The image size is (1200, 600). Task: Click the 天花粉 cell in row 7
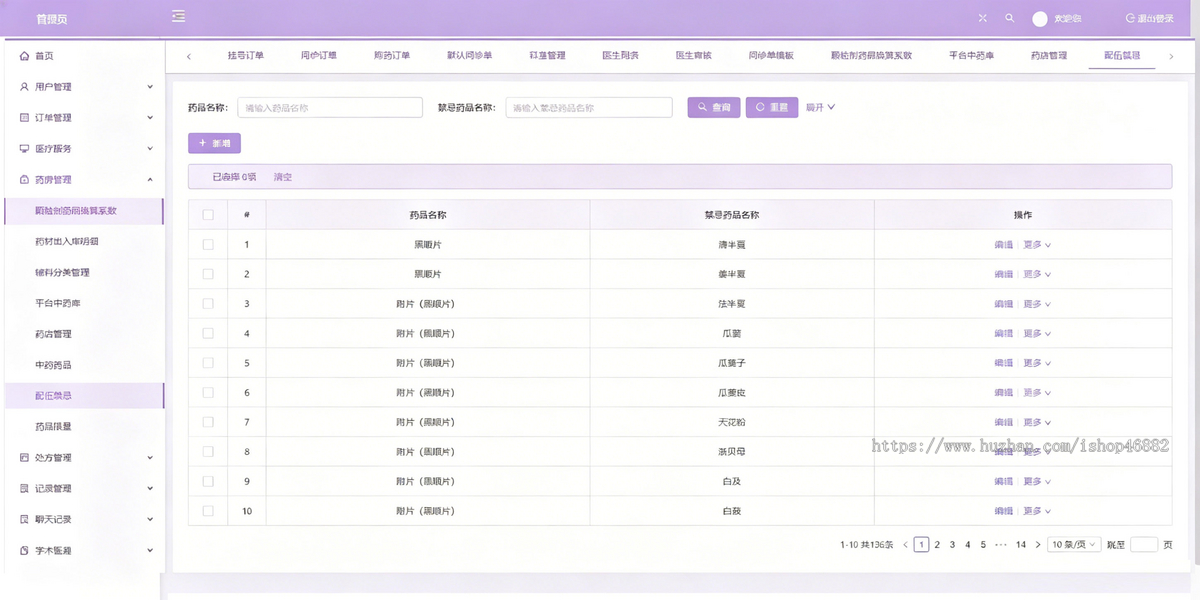click(x=733, y=422)
